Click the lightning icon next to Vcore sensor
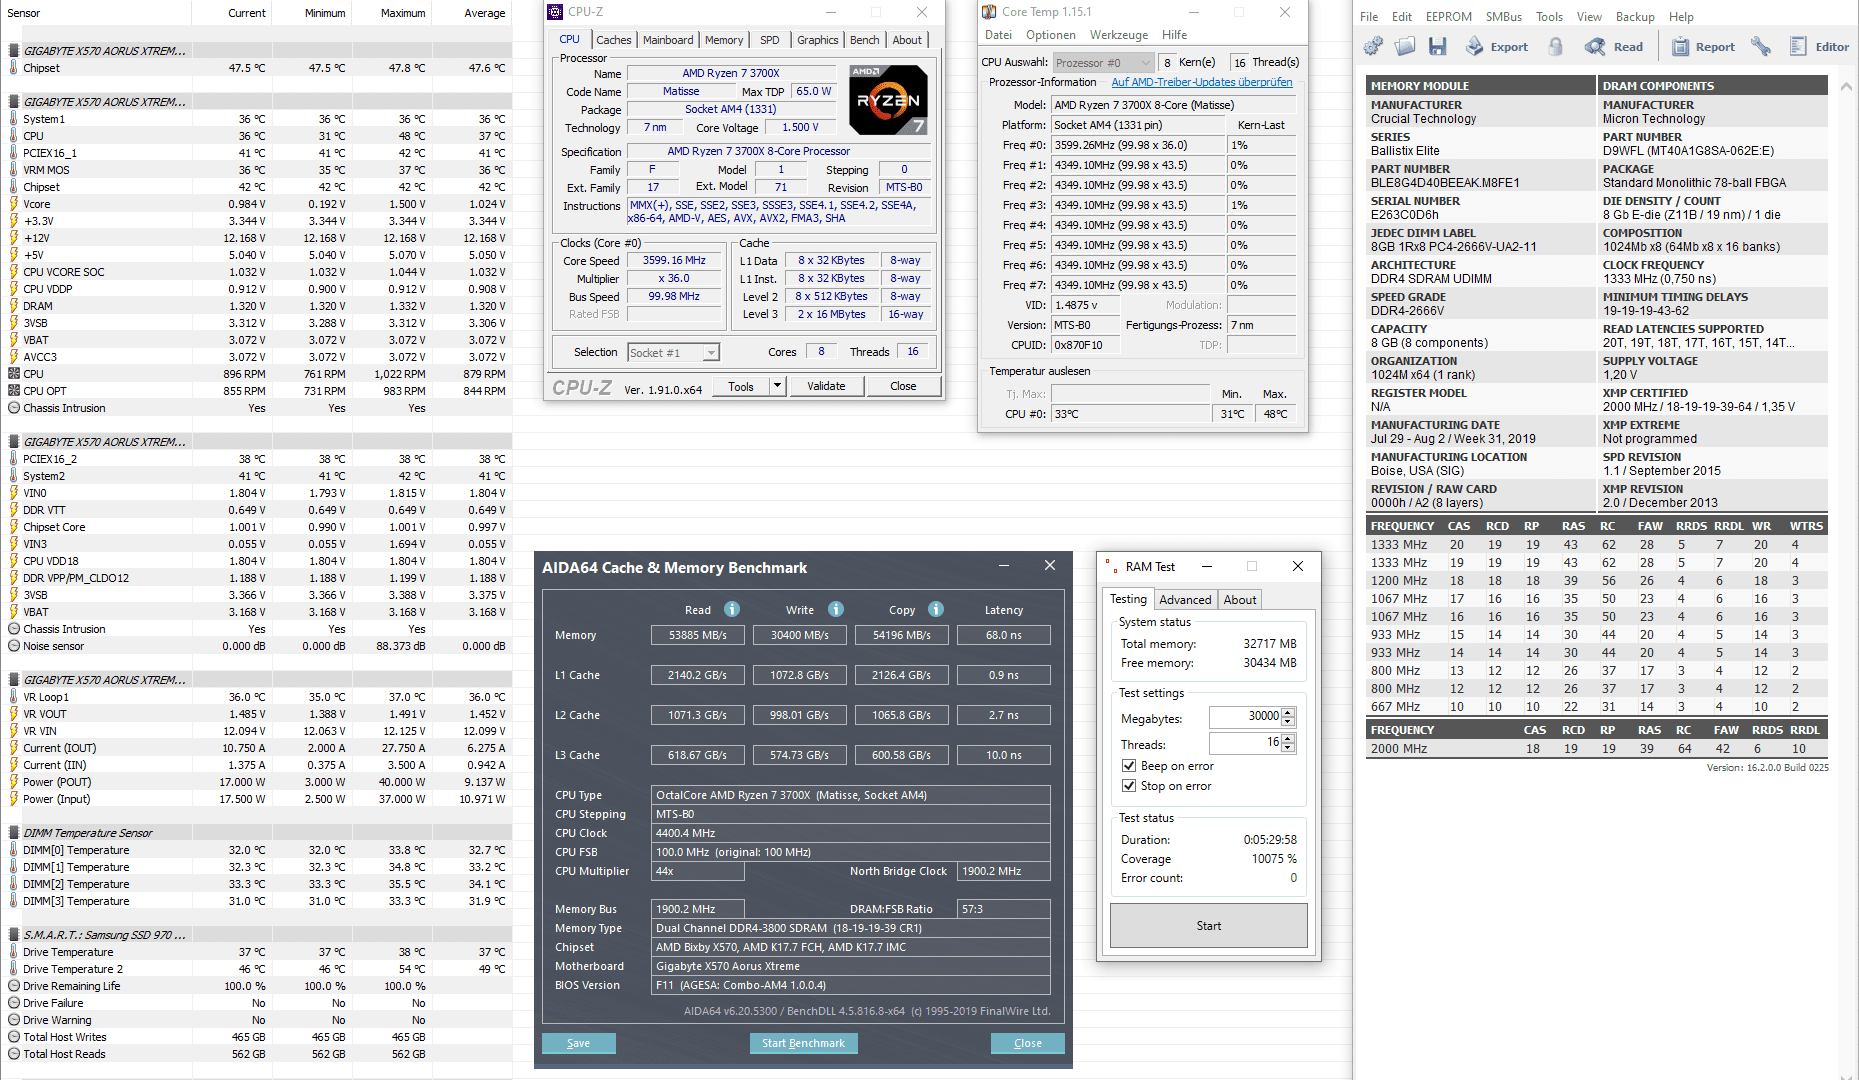 (x=14, y=204)
